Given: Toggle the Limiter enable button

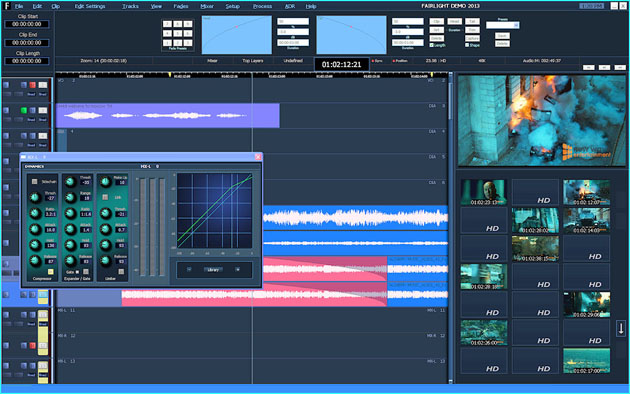Looking at the screenshot, I should pos(121,272).
